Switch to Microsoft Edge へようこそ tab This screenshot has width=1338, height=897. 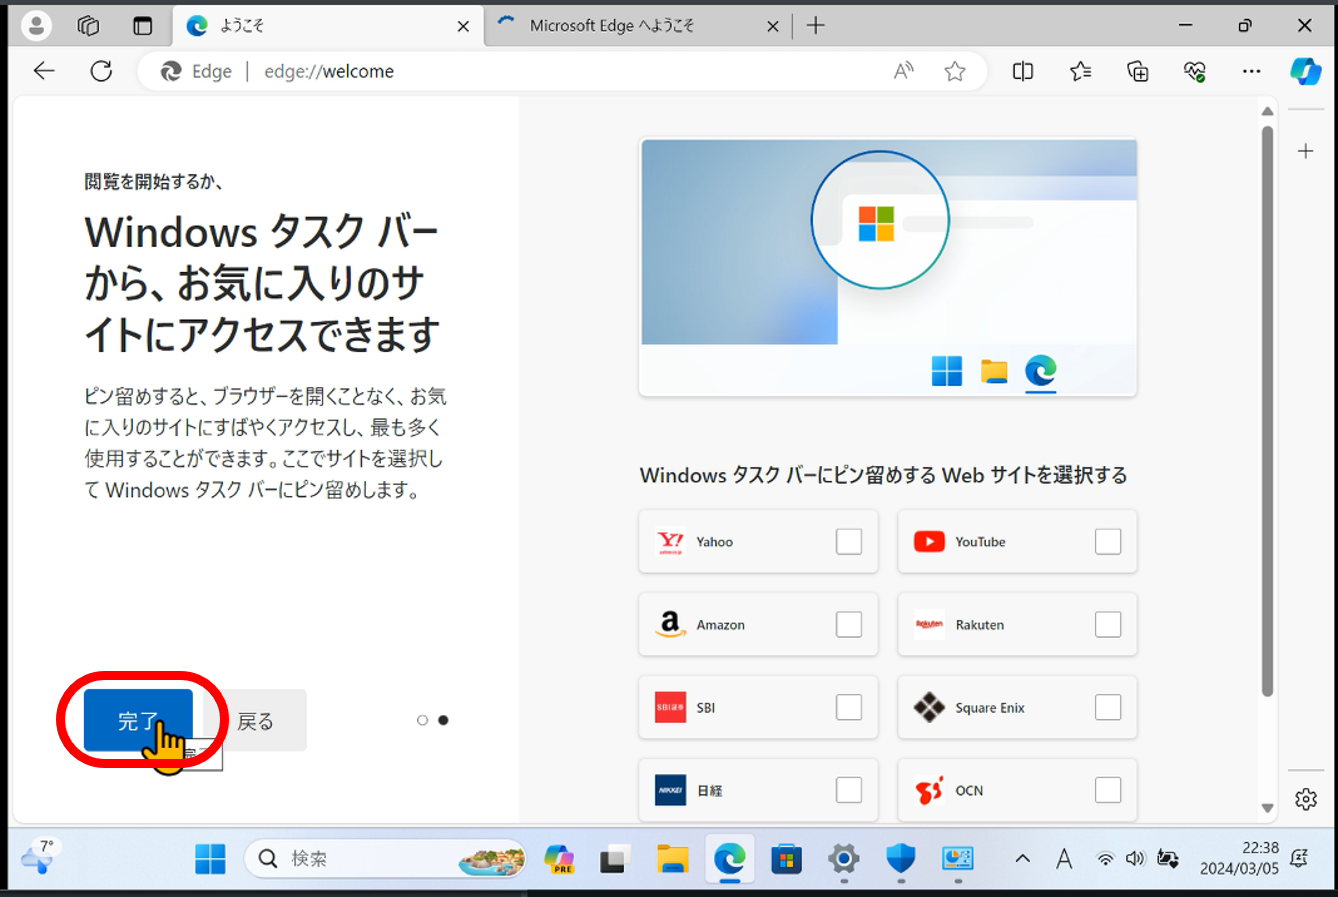pyautogui.click(x=630, y=25)
